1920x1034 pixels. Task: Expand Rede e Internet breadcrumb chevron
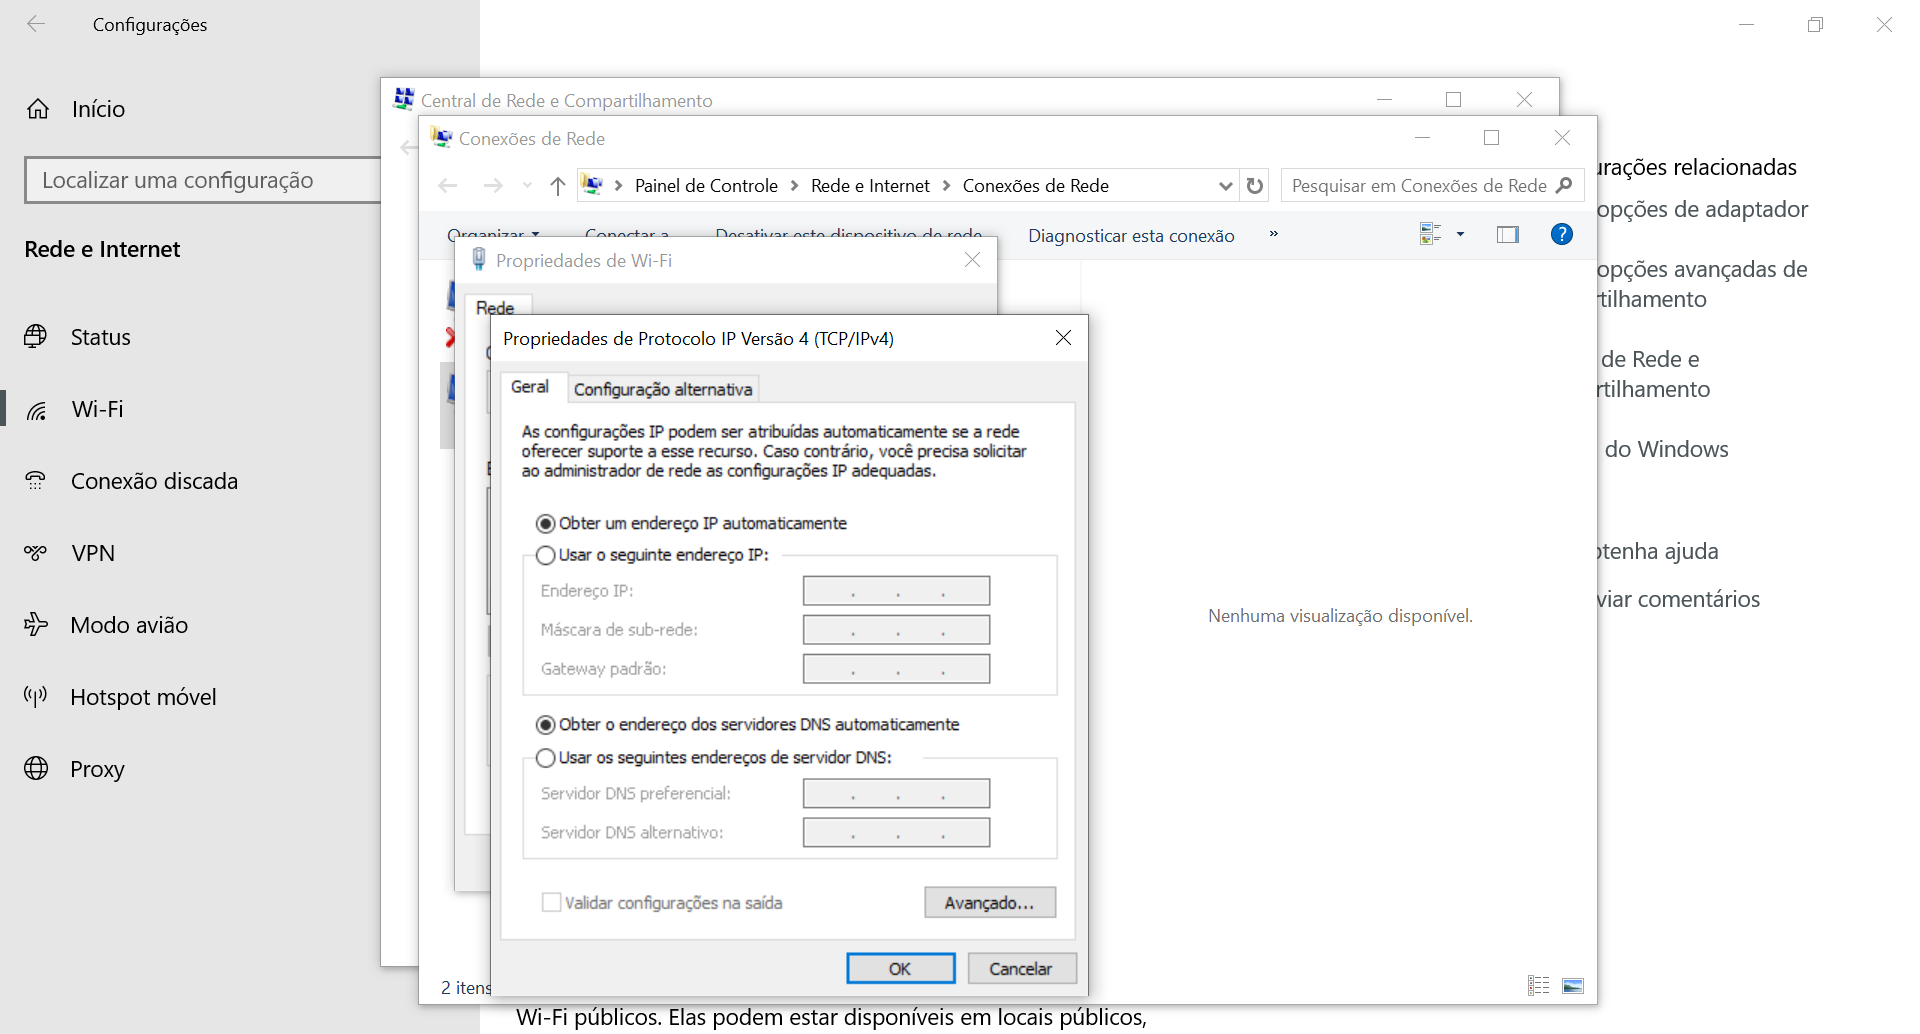pyautogui.click(x=946, y=186)
